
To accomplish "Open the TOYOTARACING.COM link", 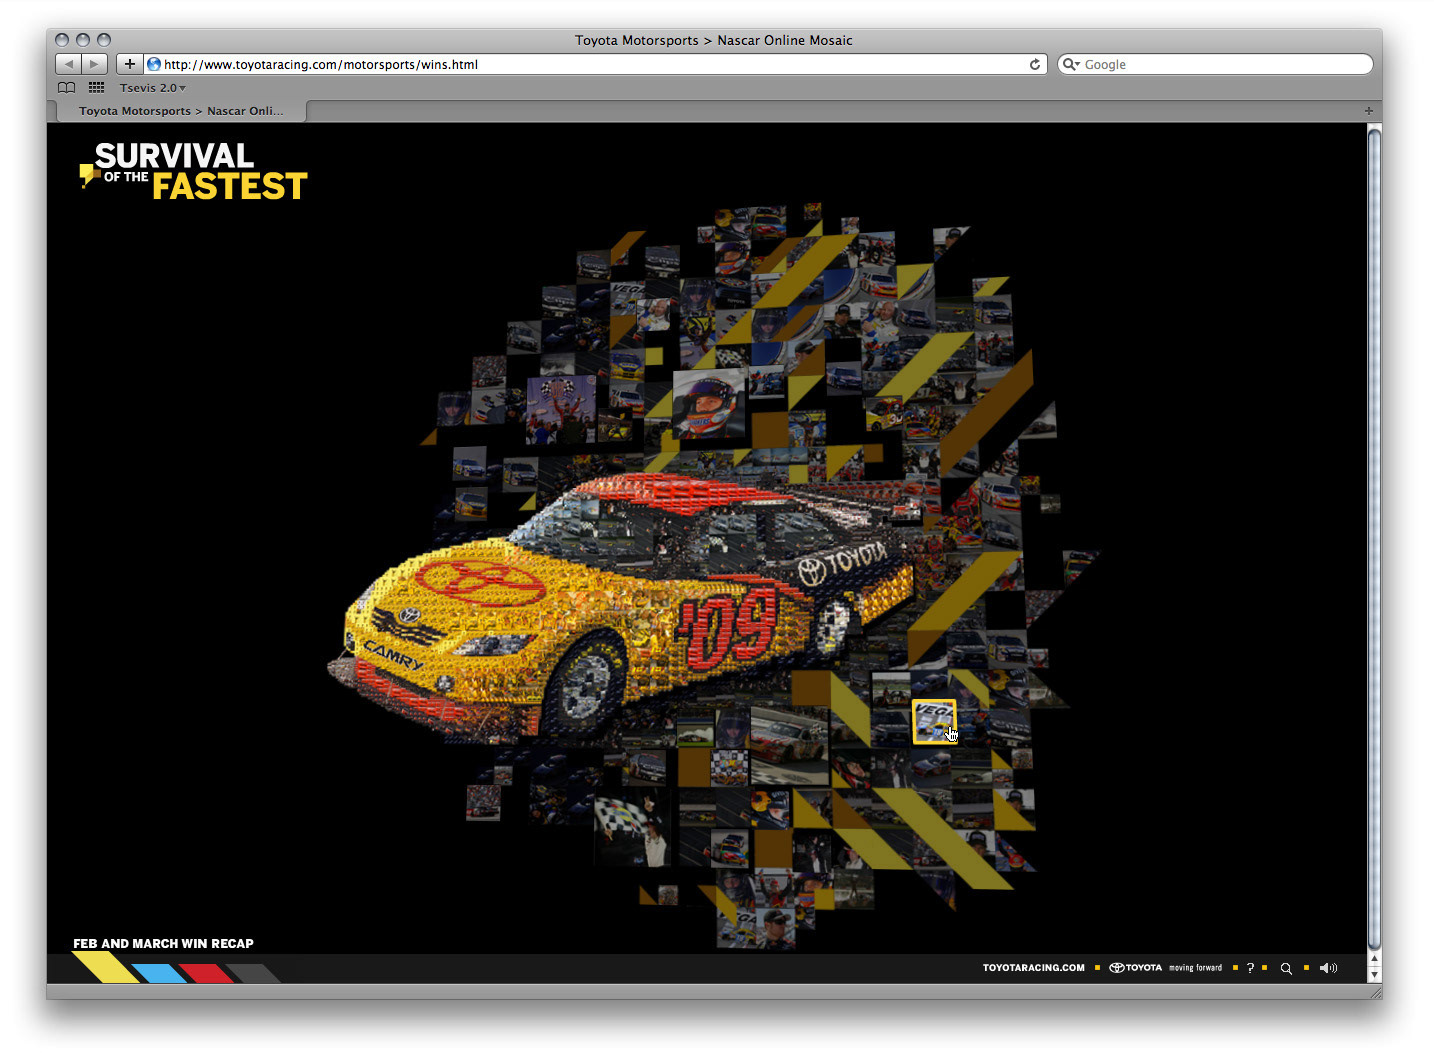I will 1033,968.
